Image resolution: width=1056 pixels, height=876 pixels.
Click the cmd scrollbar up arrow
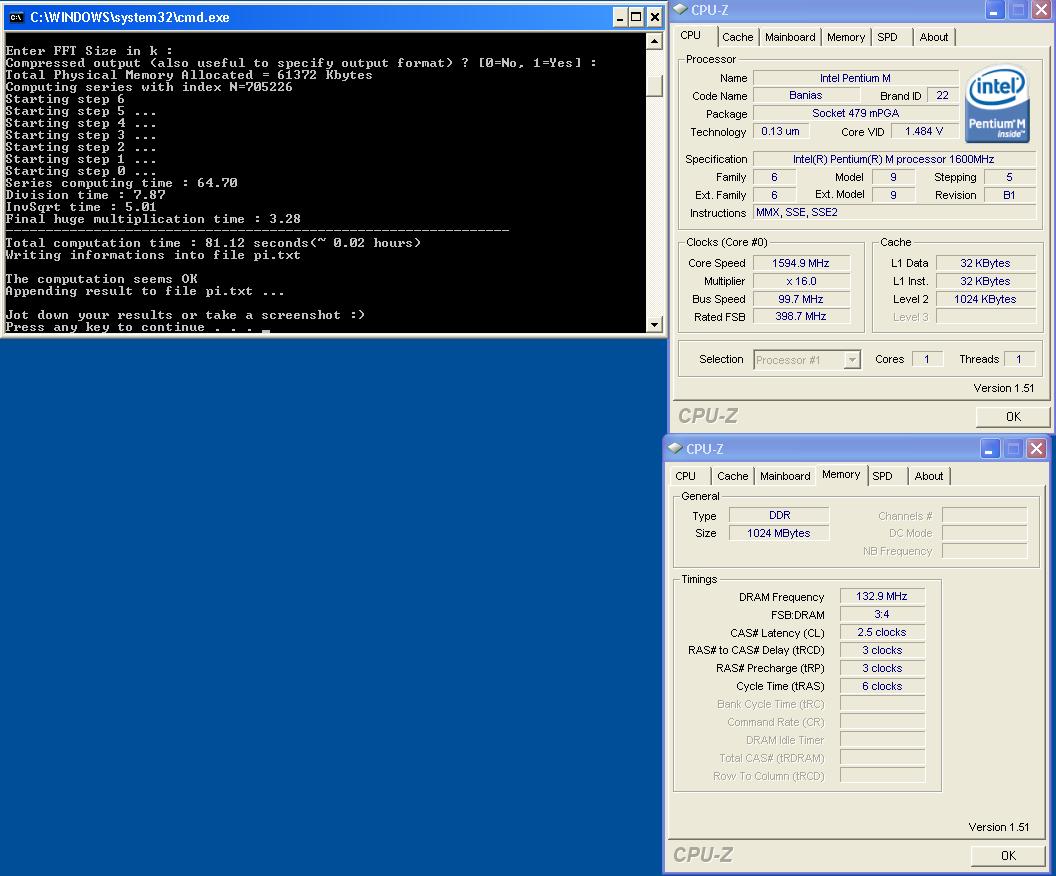[x=654, y=42]
